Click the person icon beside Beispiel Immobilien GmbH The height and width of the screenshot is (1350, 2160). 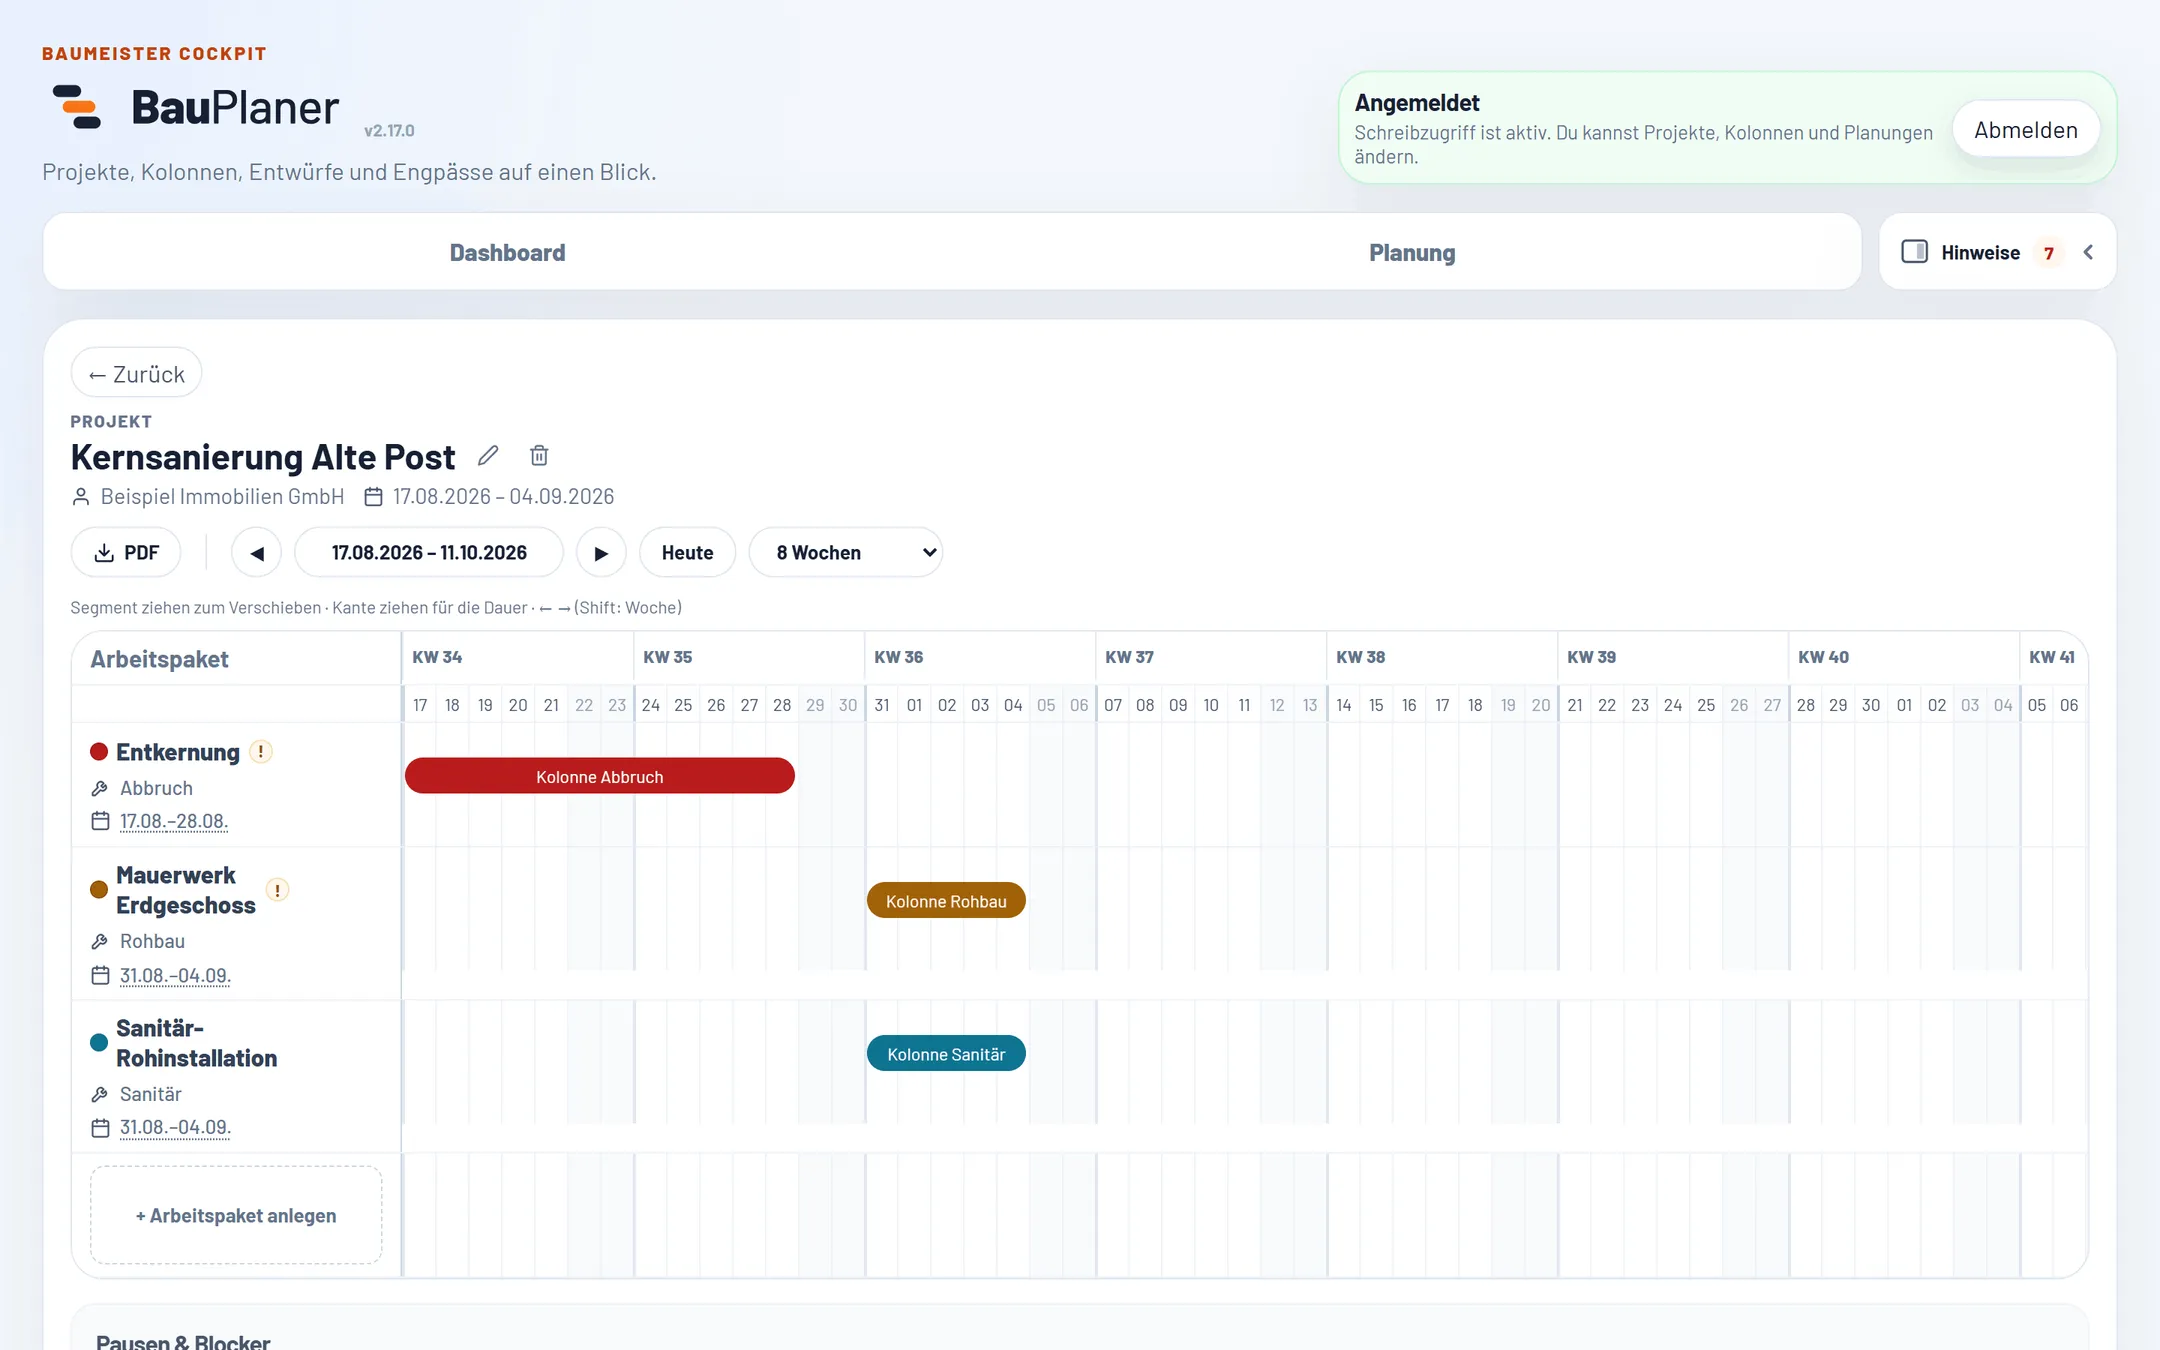click(81, 497)
